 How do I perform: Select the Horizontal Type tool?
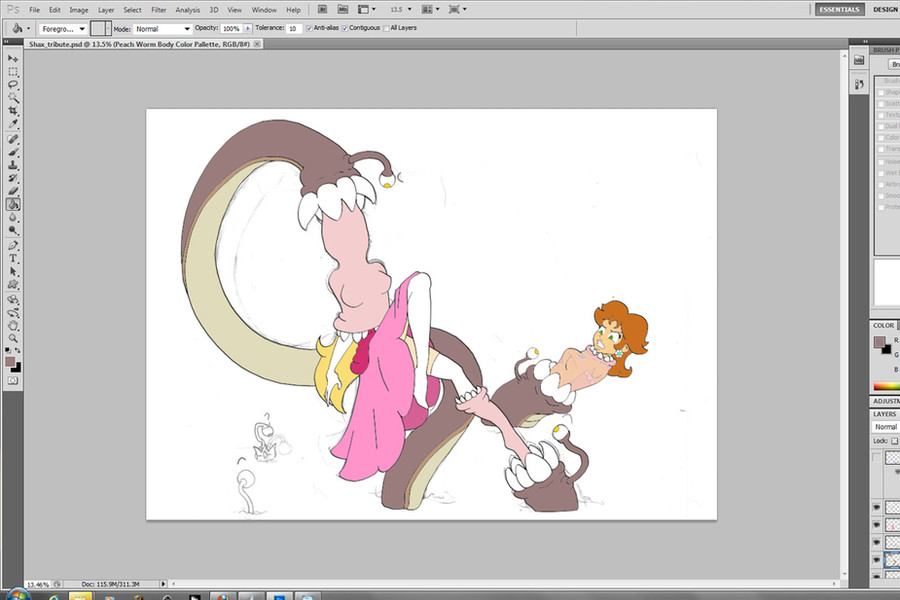coord(13,258)
